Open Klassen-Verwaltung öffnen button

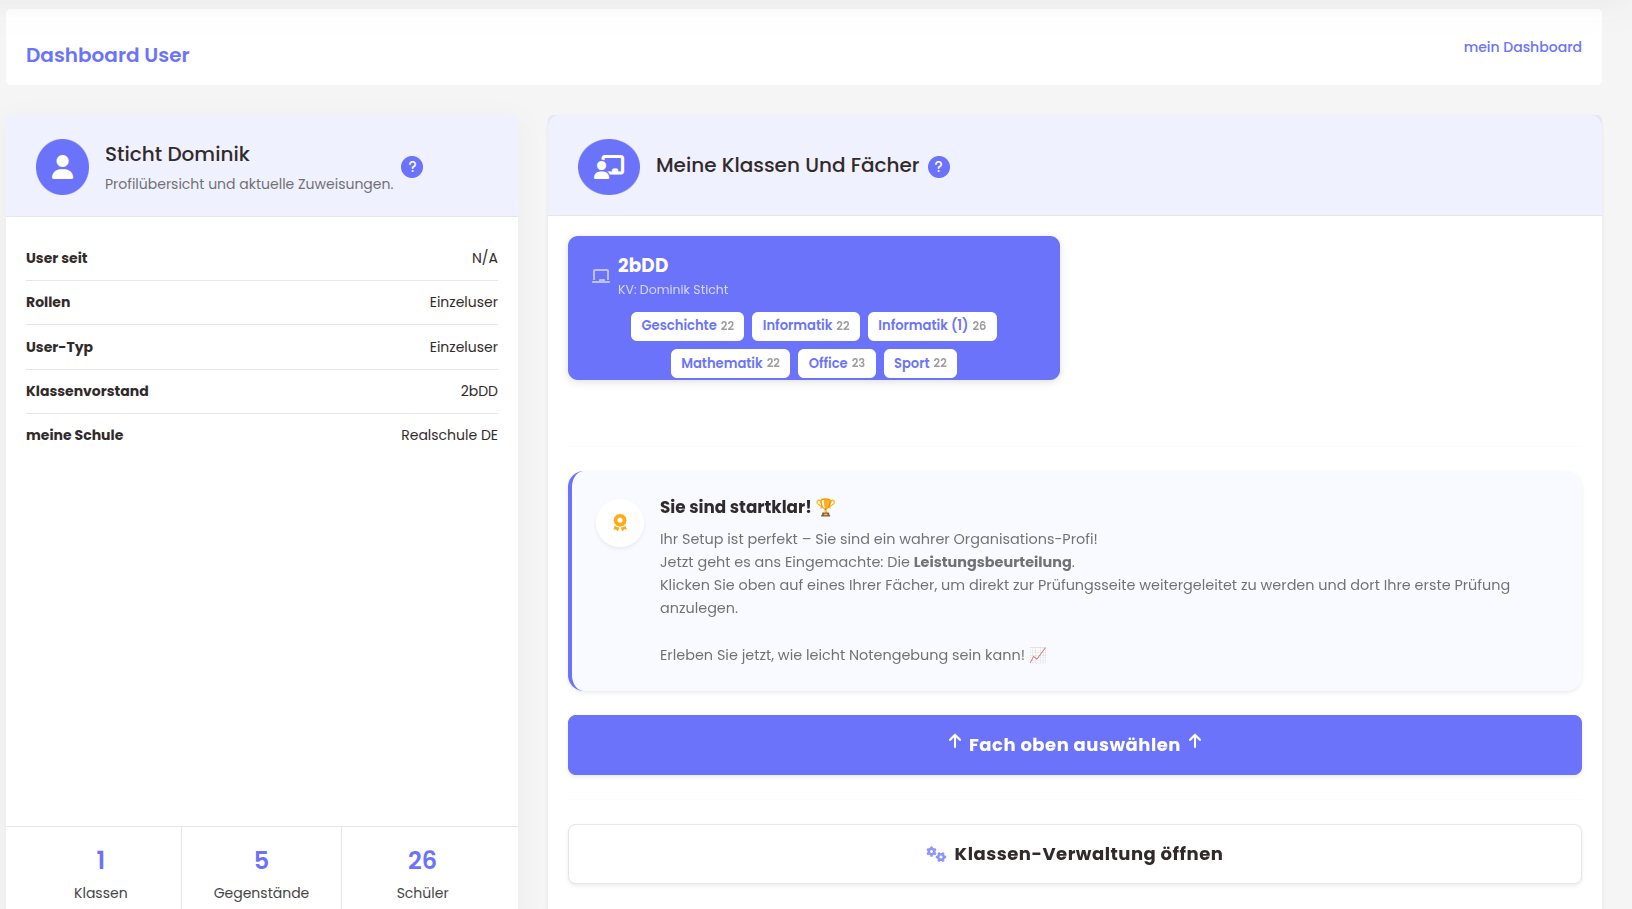point(1074,854)
